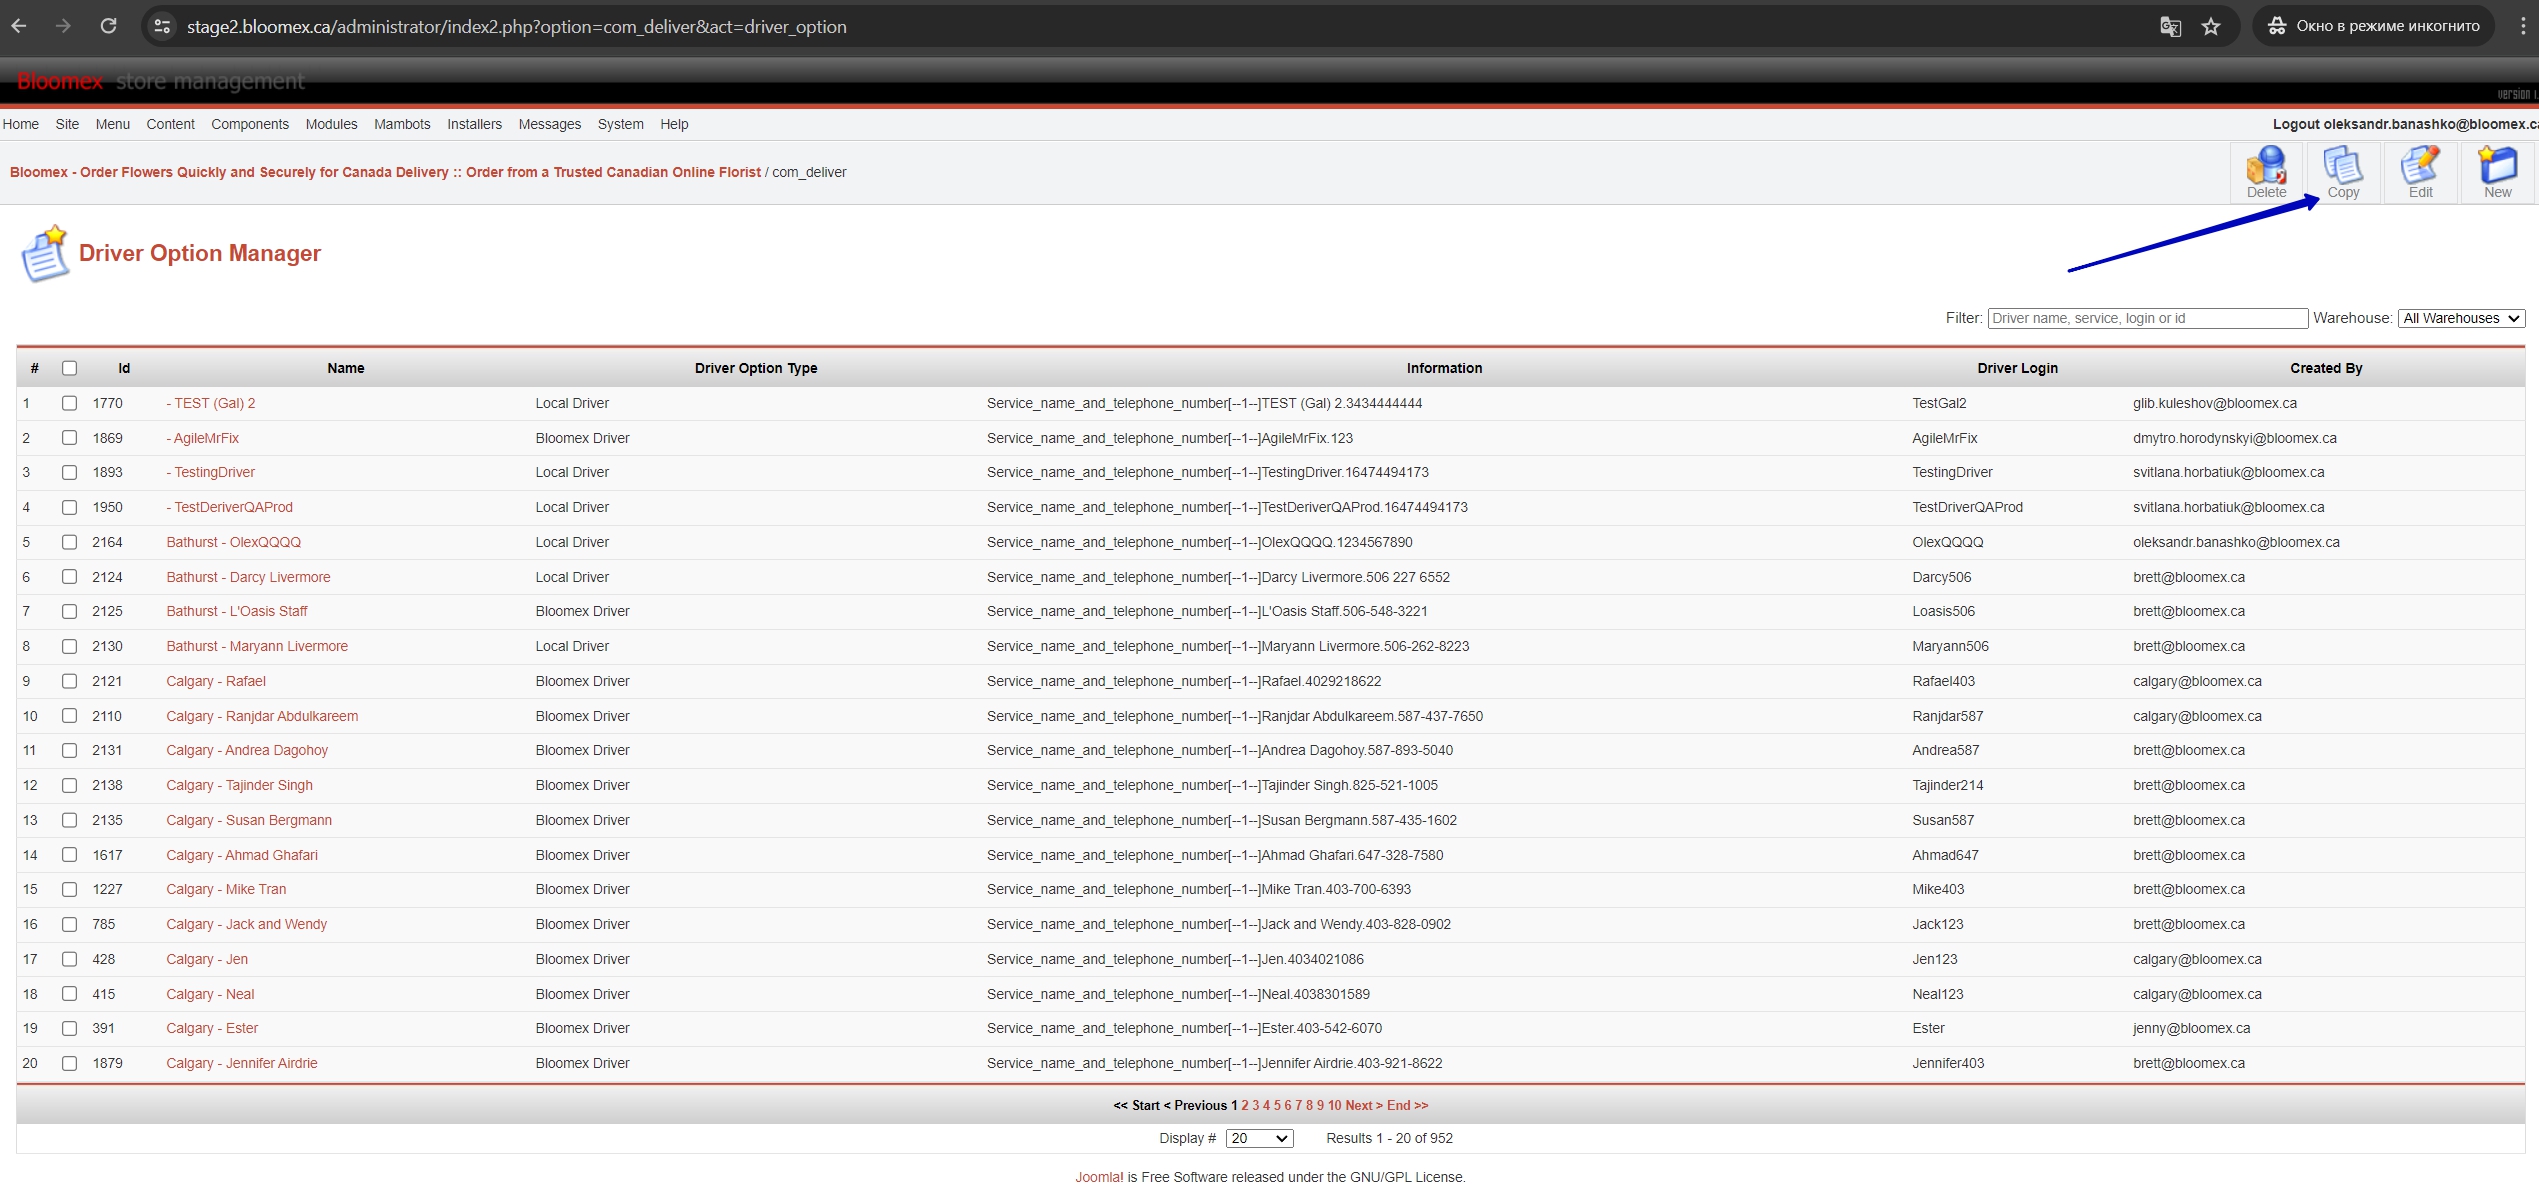Open Bloomex site title breadcrumb link
The height and width of the screenshot is (1200, 2539).
385,172
